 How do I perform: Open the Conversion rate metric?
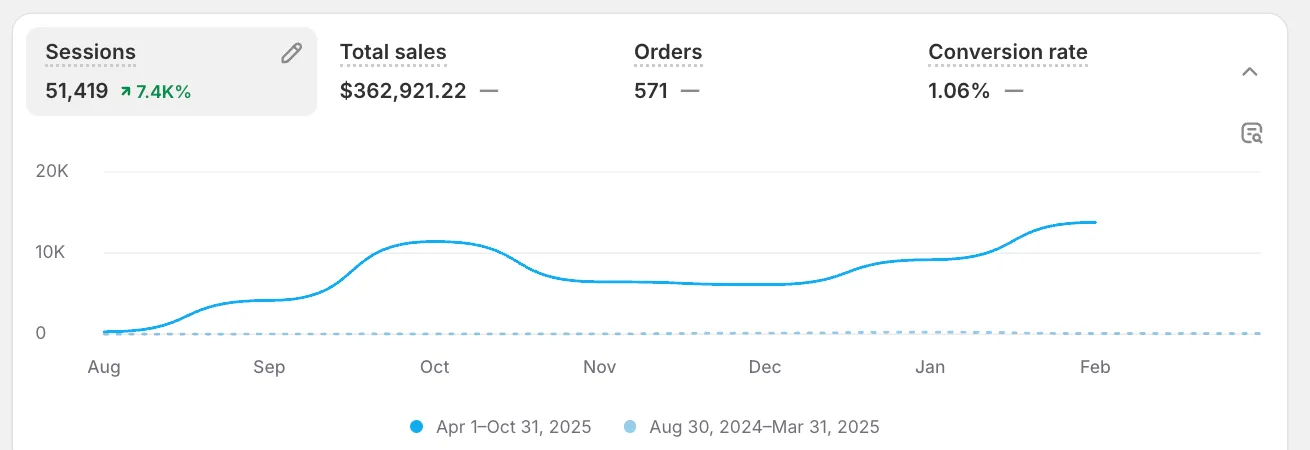pos(1007,52)
